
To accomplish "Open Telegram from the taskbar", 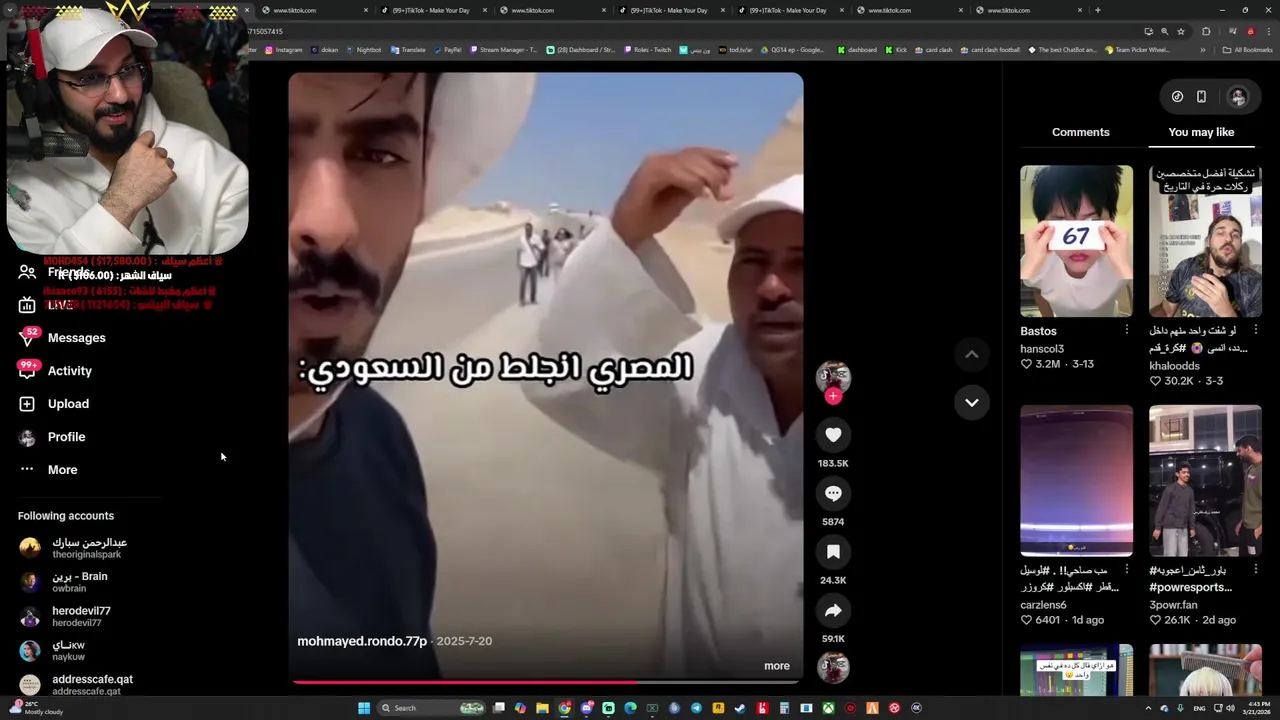I will click(696, 708).
